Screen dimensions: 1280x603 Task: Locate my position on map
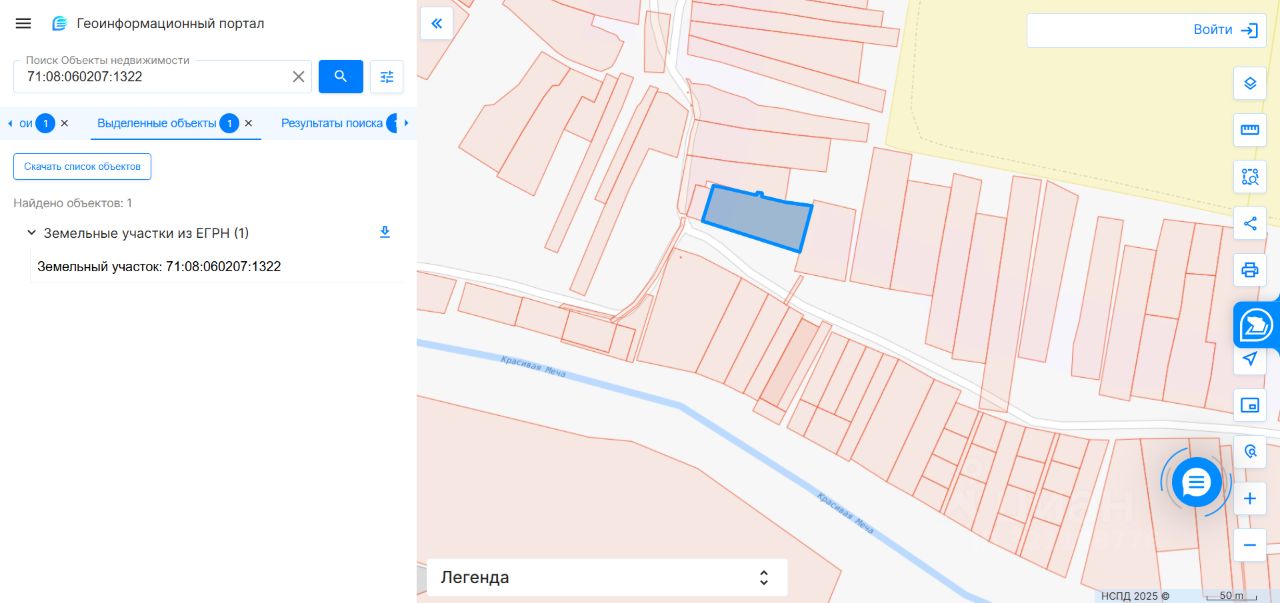(x=1250, y=359)
